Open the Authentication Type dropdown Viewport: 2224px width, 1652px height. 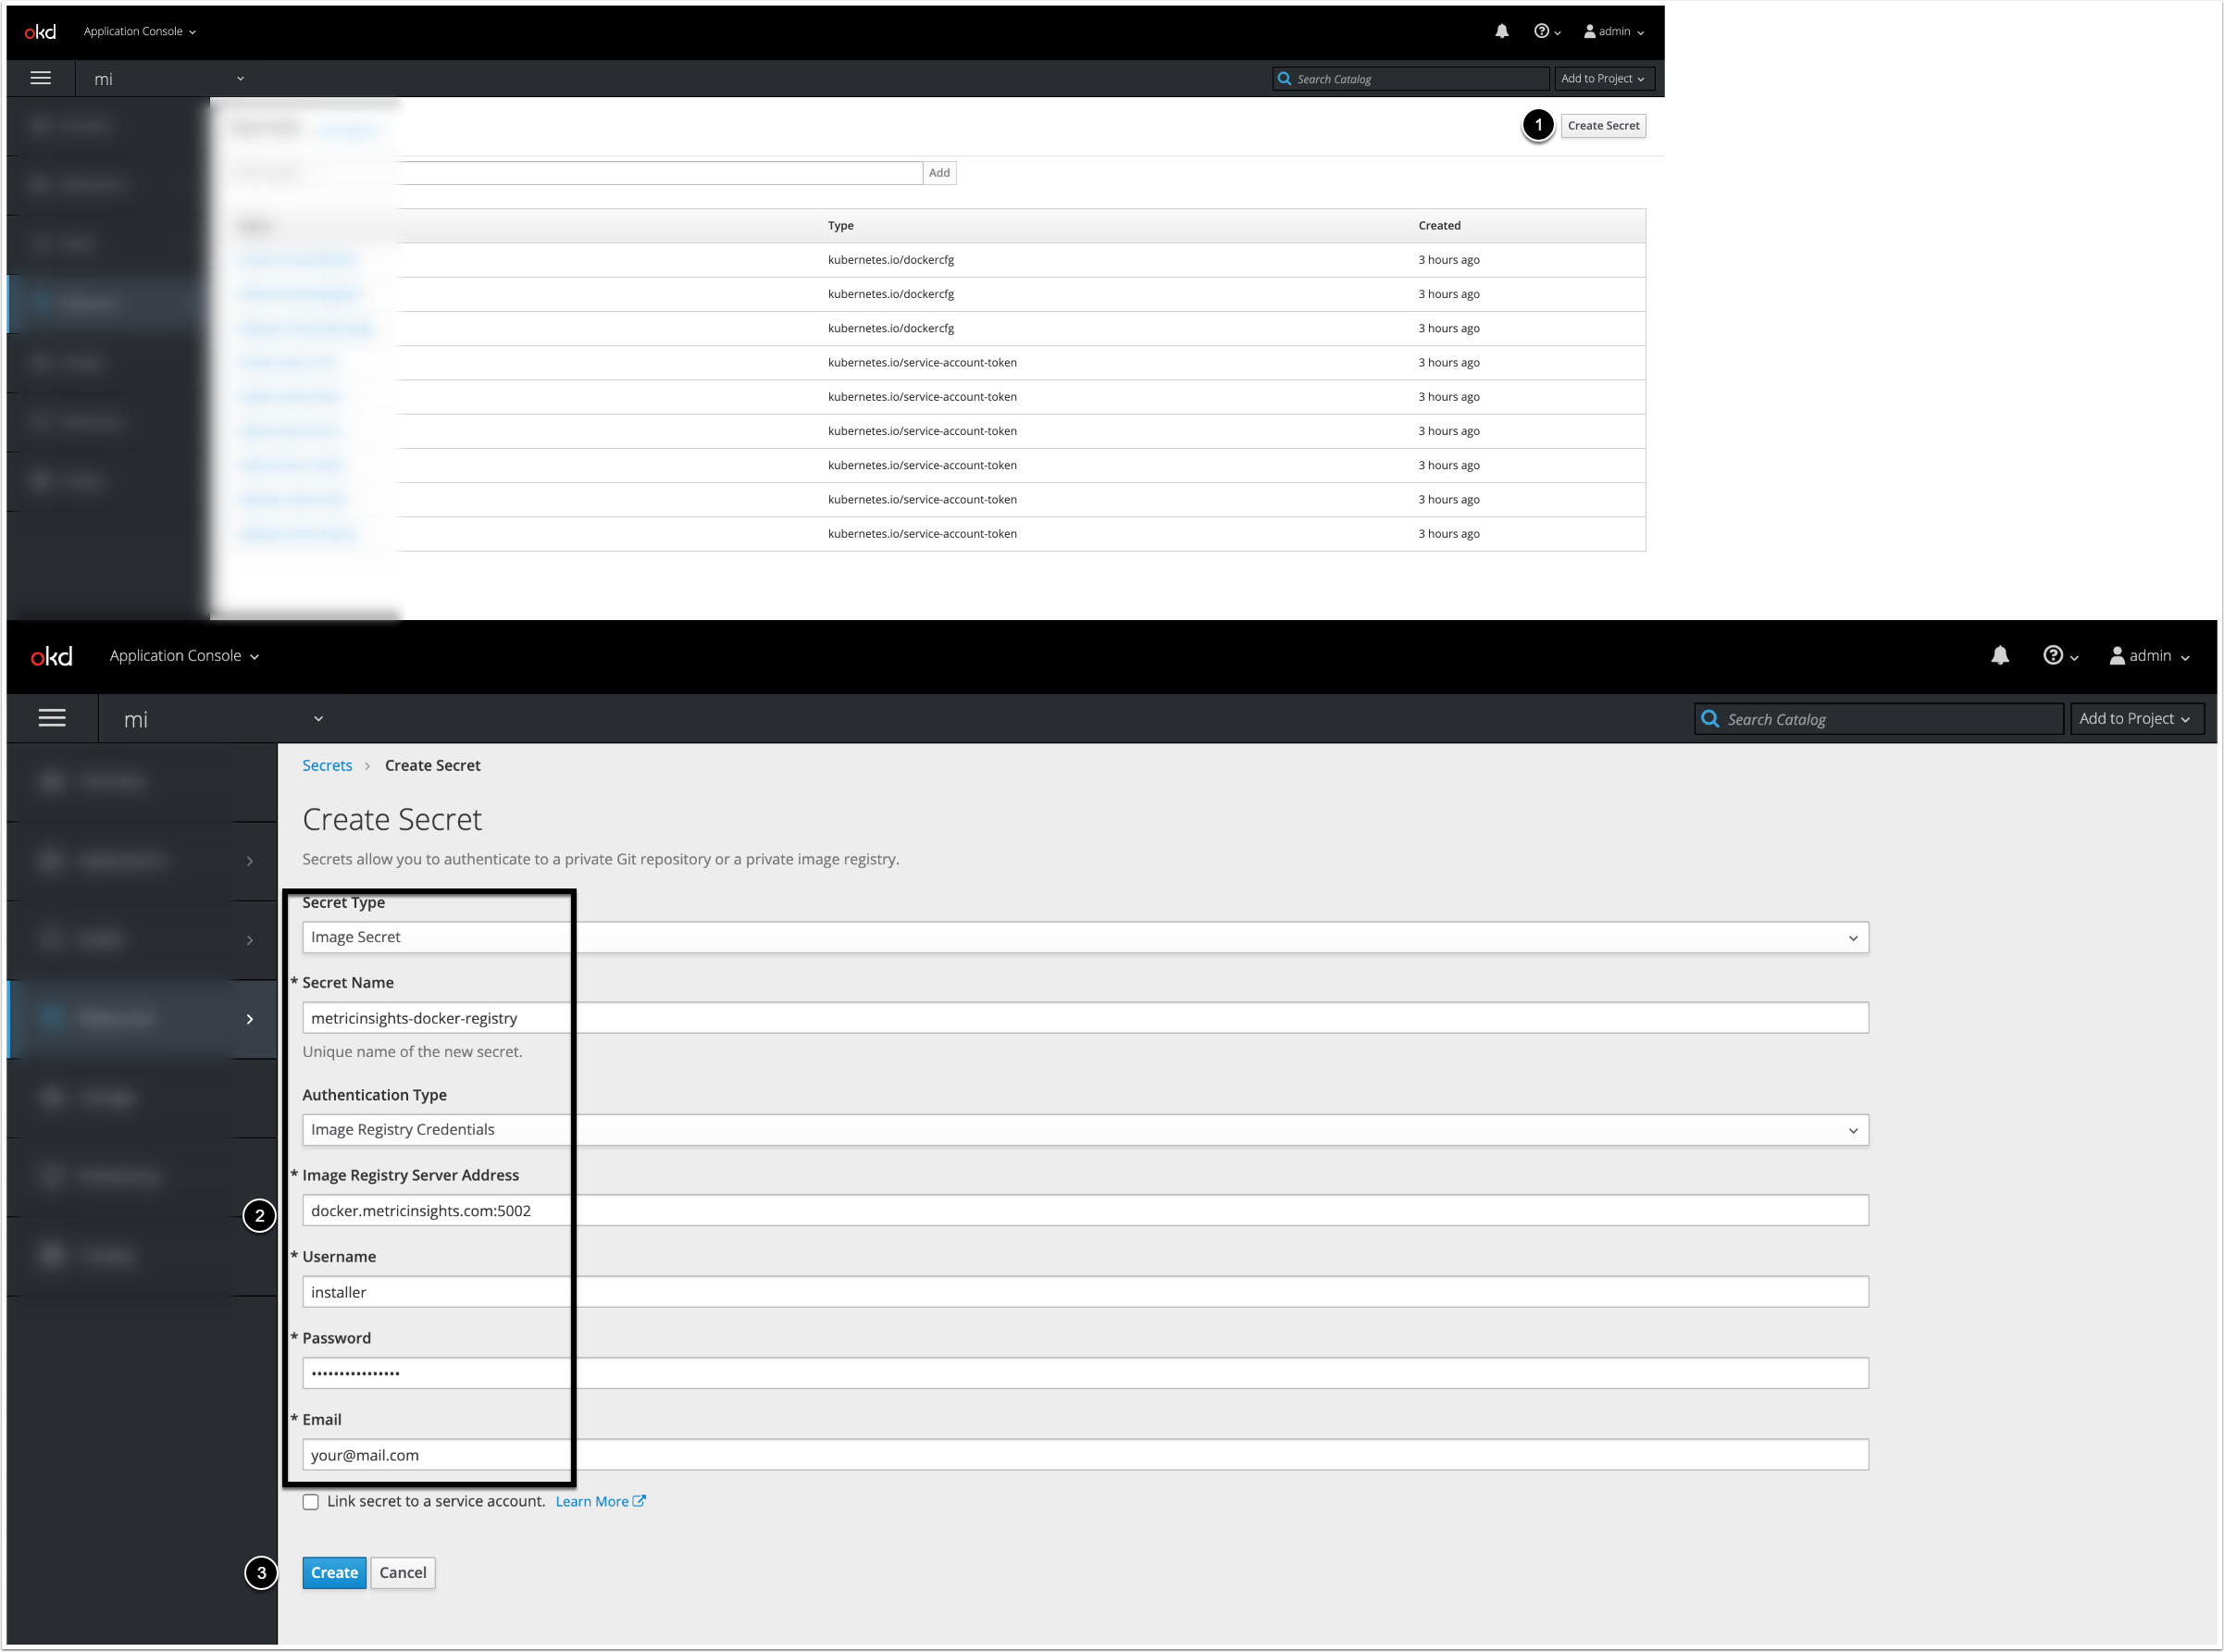pyautogui.click(x=1084, y=1129)
